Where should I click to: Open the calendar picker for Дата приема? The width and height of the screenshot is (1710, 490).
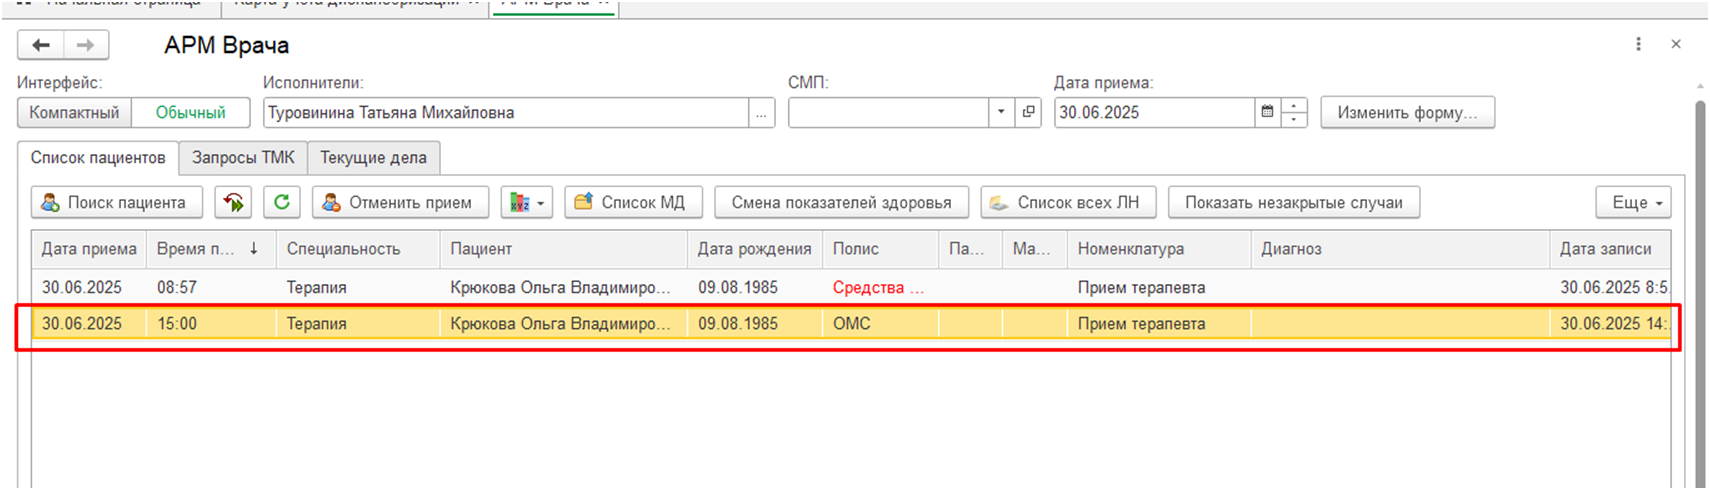click(x=1267, y=112)
